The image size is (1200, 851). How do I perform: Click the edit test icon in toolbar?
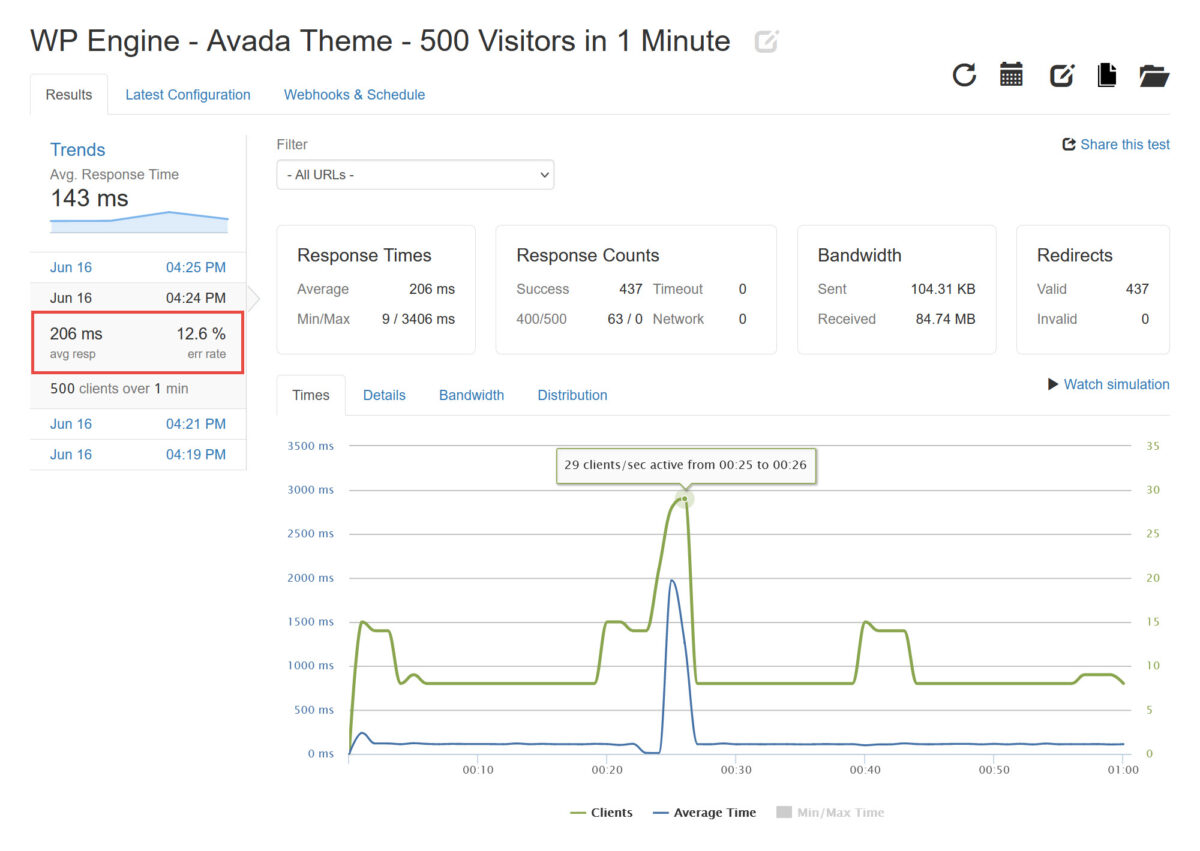(x=1061, y=75)
